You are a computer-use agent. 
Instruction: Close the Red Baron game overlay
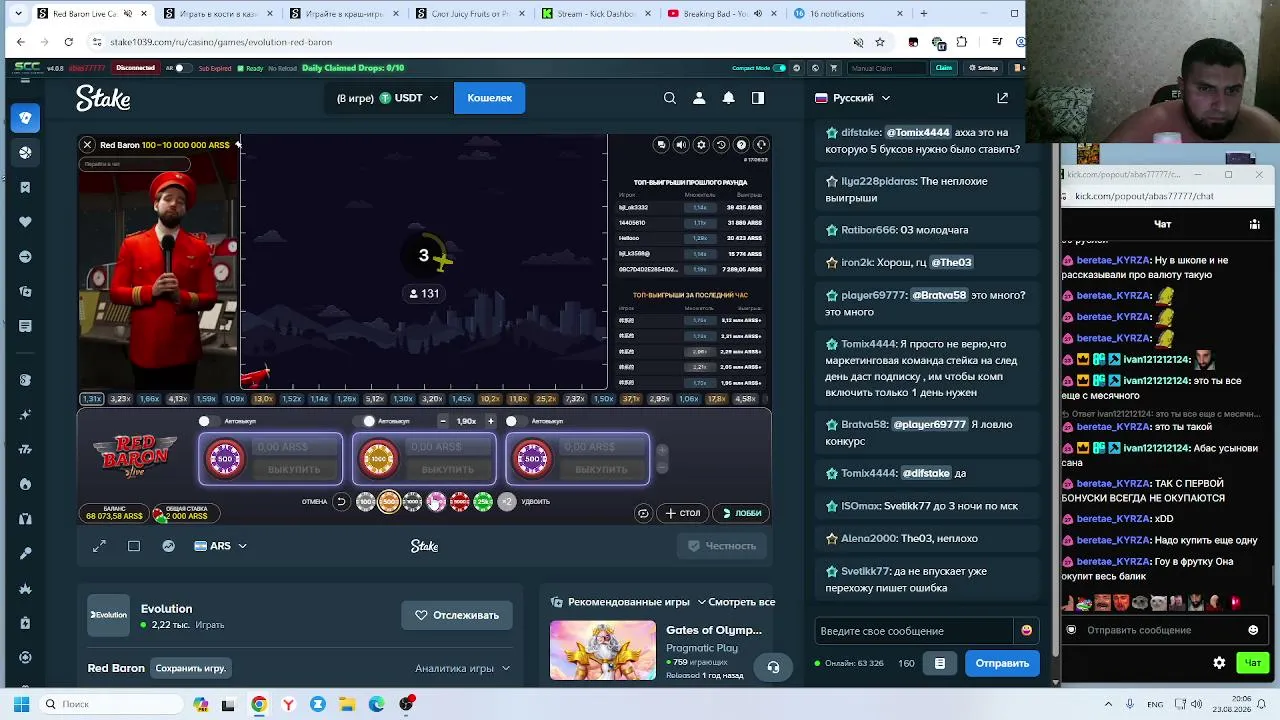tap(87, 145)
